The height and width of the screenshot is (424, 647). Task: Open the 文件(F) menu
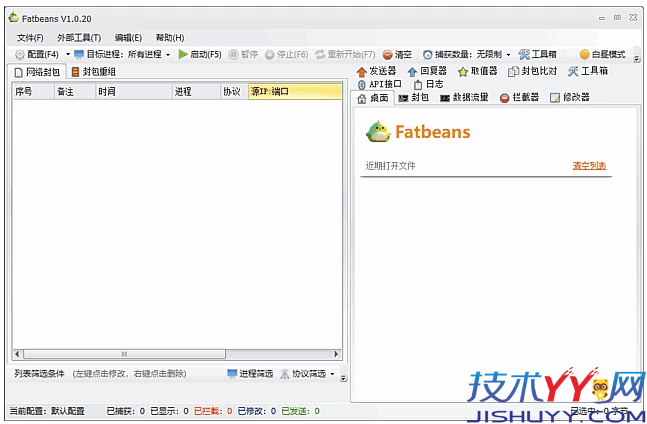30,38
